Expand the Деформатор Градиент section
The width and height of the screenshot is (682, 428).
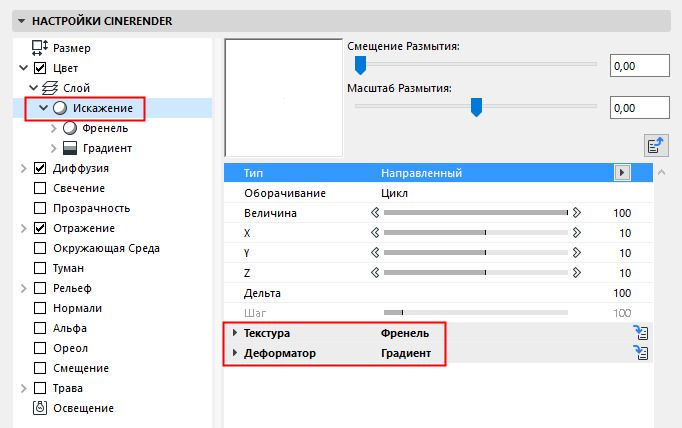(x=235, y=353)
